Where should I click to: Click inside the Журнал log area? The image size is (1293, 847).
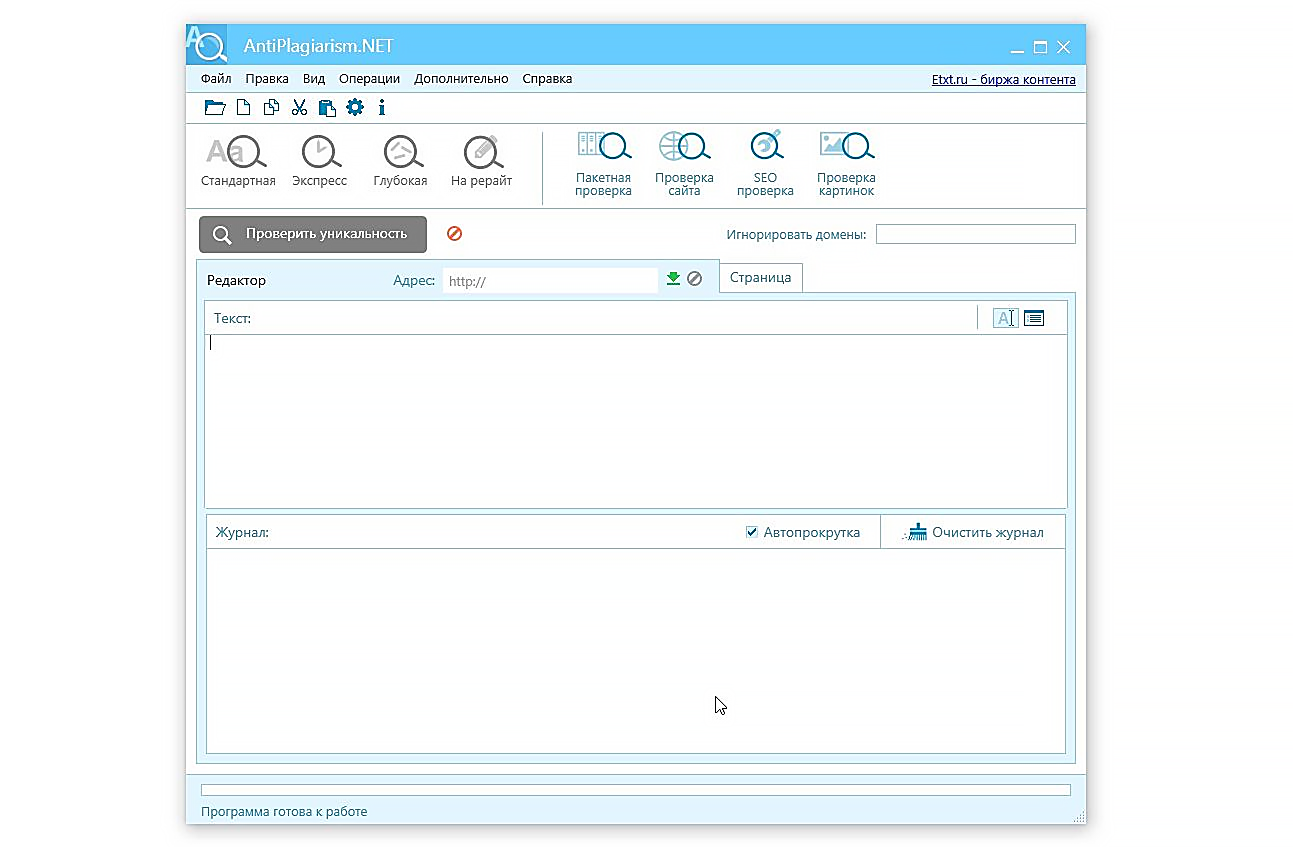pyautogui.click(x=636, y=650)
